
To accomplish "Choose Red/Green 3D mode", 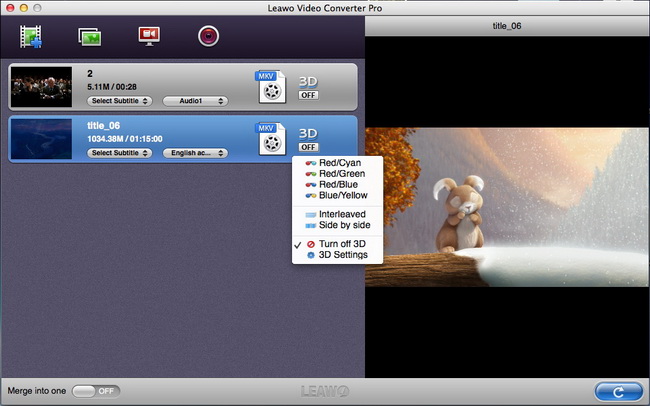I will 337,174.
